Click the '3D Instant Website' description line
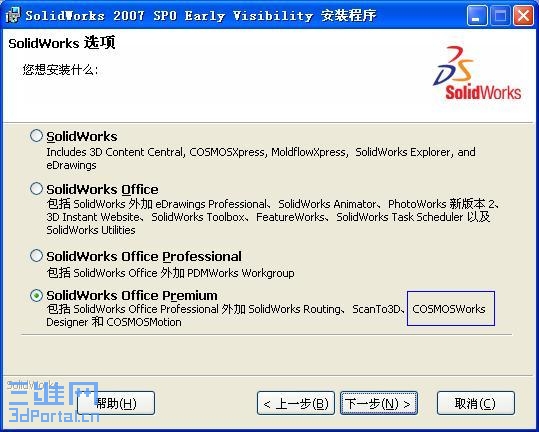 click(x=268, y=217)
